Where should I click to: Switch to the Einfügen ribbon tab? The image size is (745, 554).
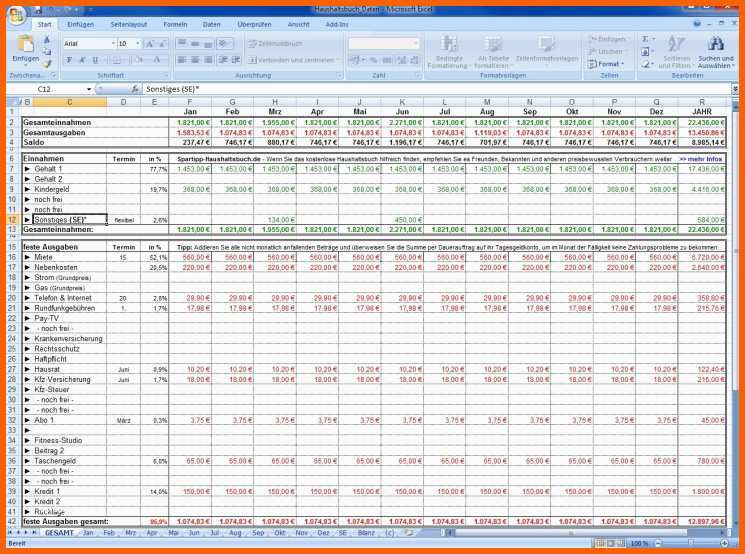pyautogui.click(x=80, y=24)
